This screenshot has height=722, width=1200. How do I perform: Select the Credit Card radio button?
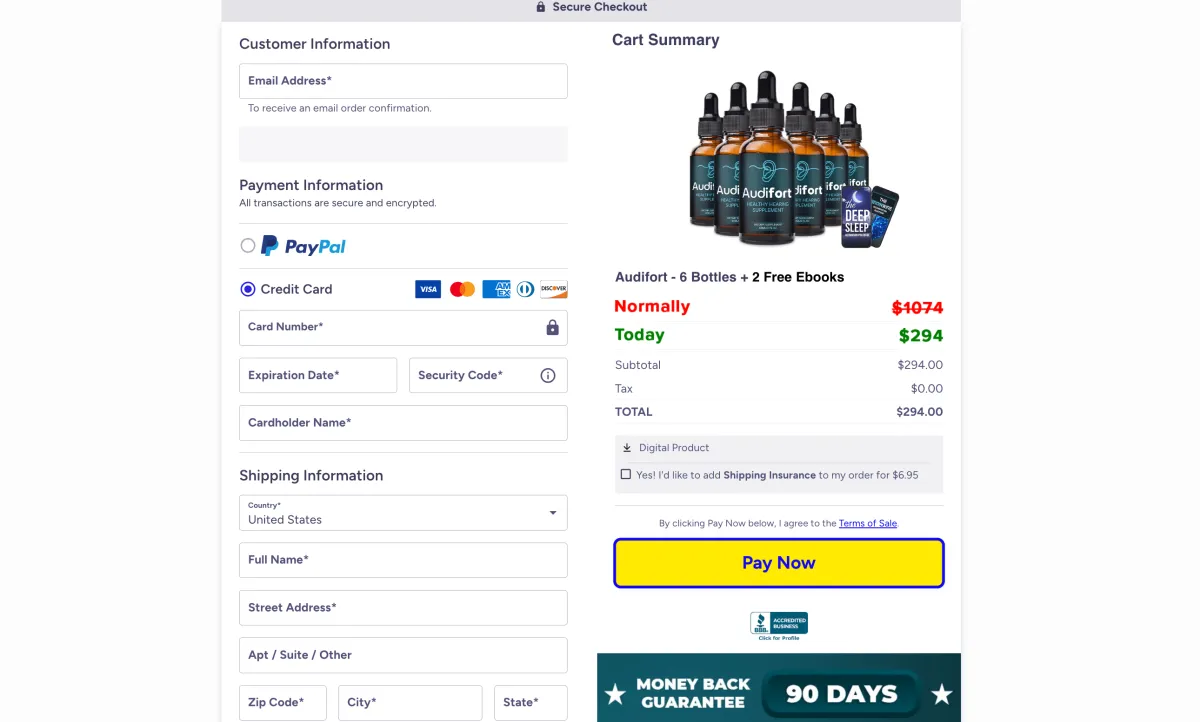click(x=248, y=289)
